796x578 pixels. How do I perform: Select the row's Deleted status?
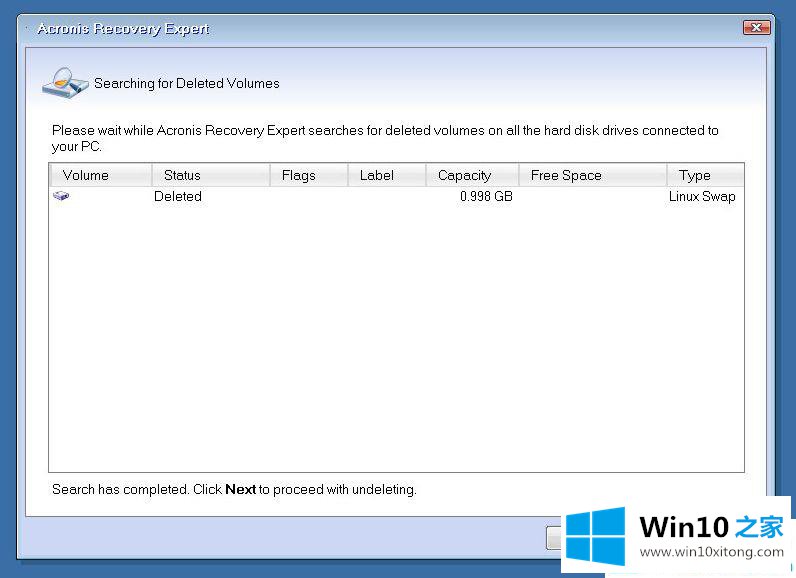178,196
